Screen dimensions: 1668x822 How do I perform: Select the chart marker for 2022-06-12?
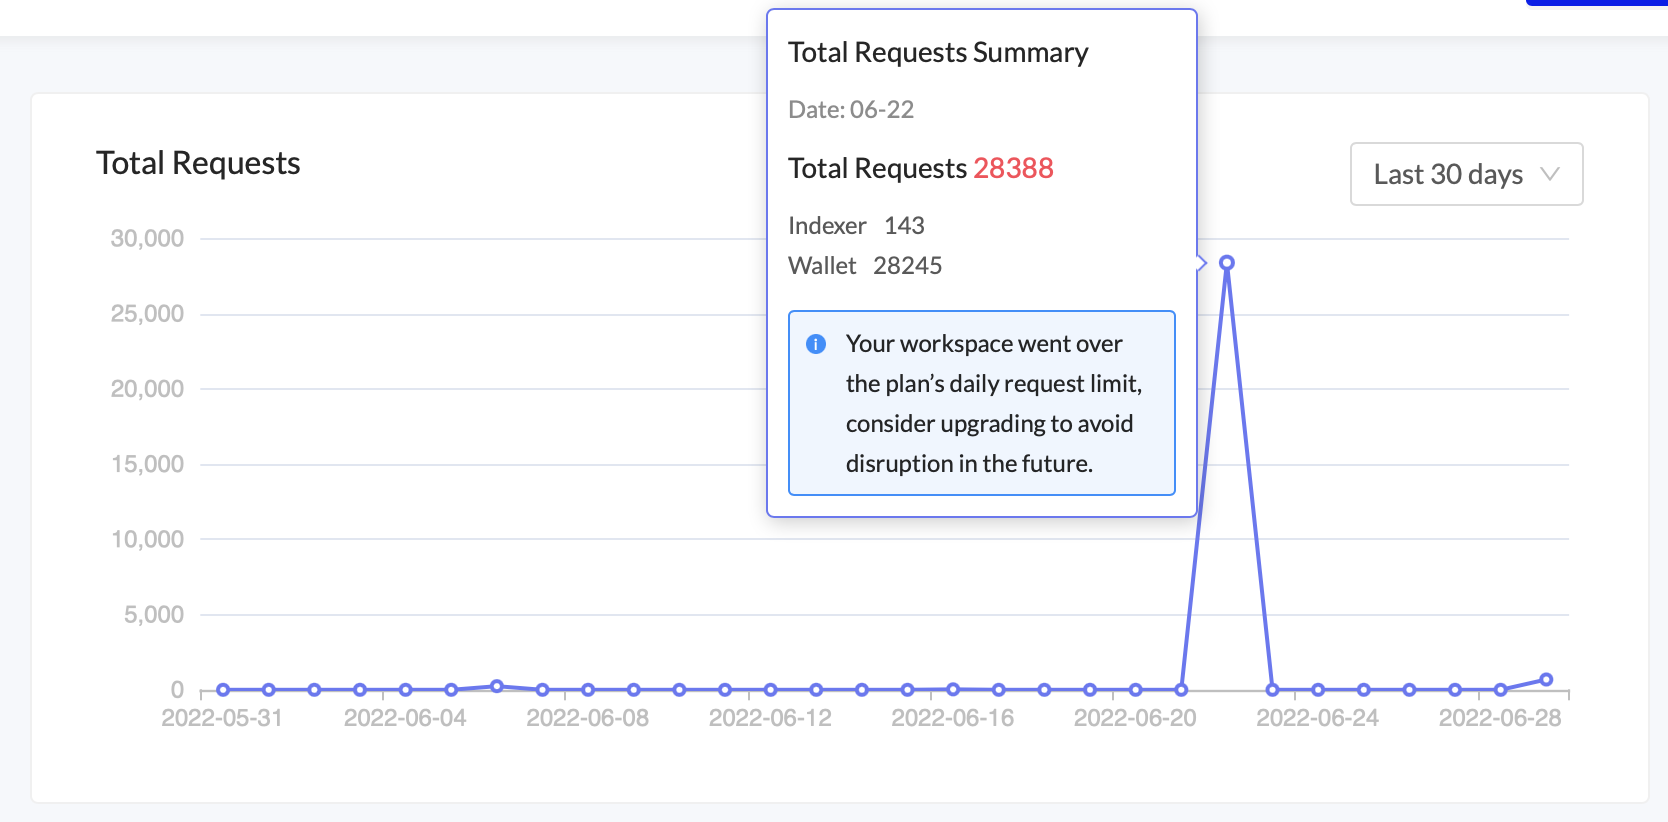[x=771, y=690]
